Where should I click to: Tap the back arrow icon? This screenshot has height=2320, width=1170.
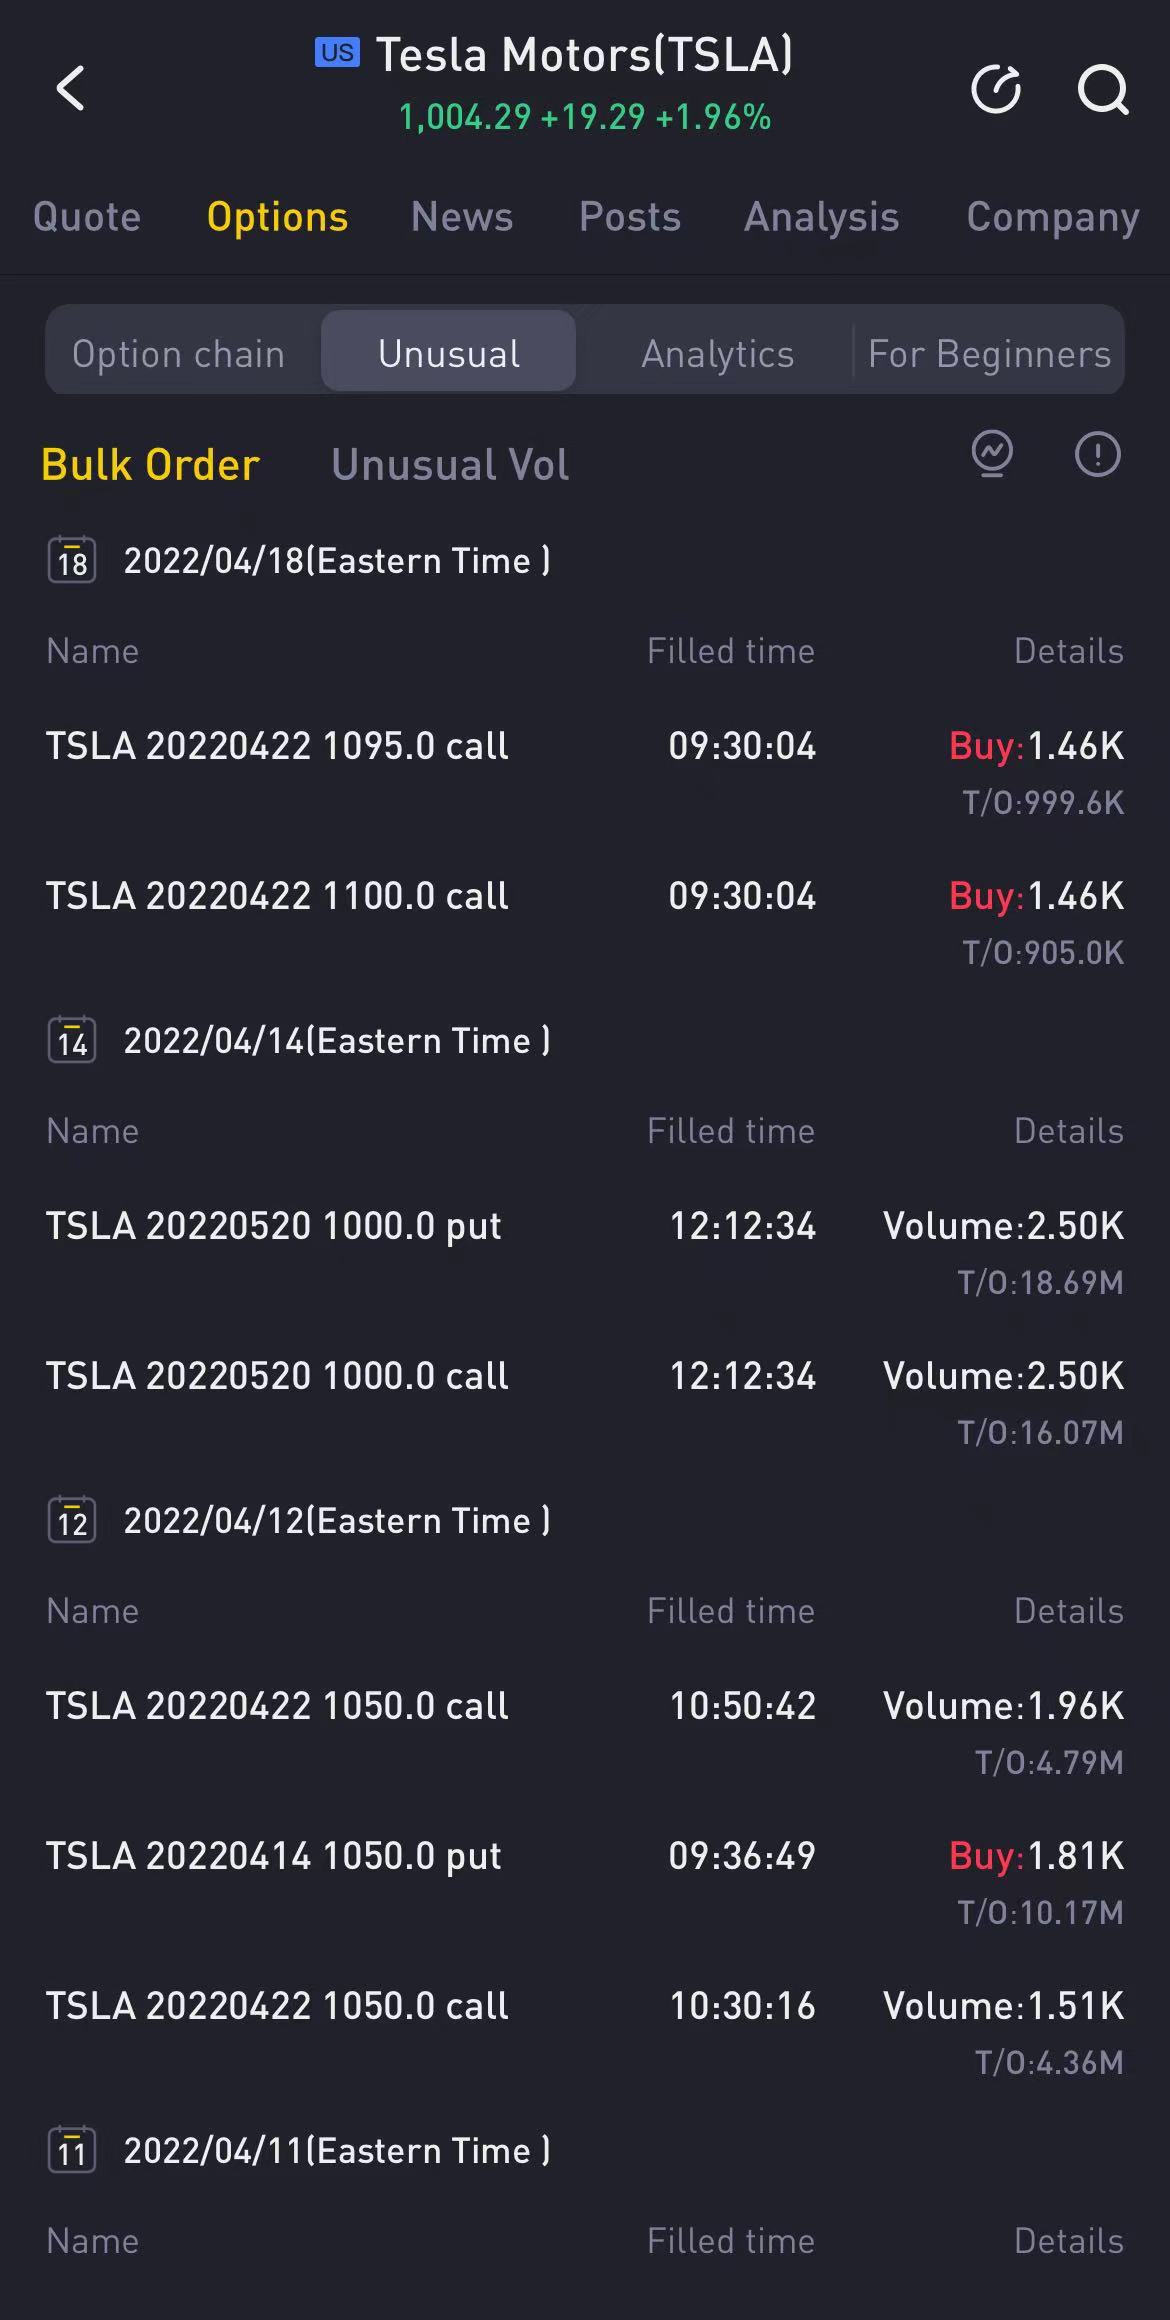coord(70,88)
